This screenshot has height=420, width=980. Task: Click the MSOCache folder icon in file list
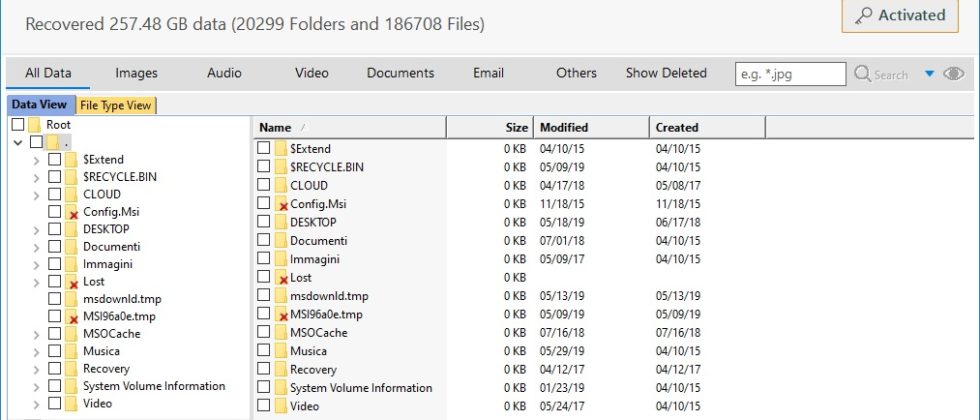[x=281, y=332]
